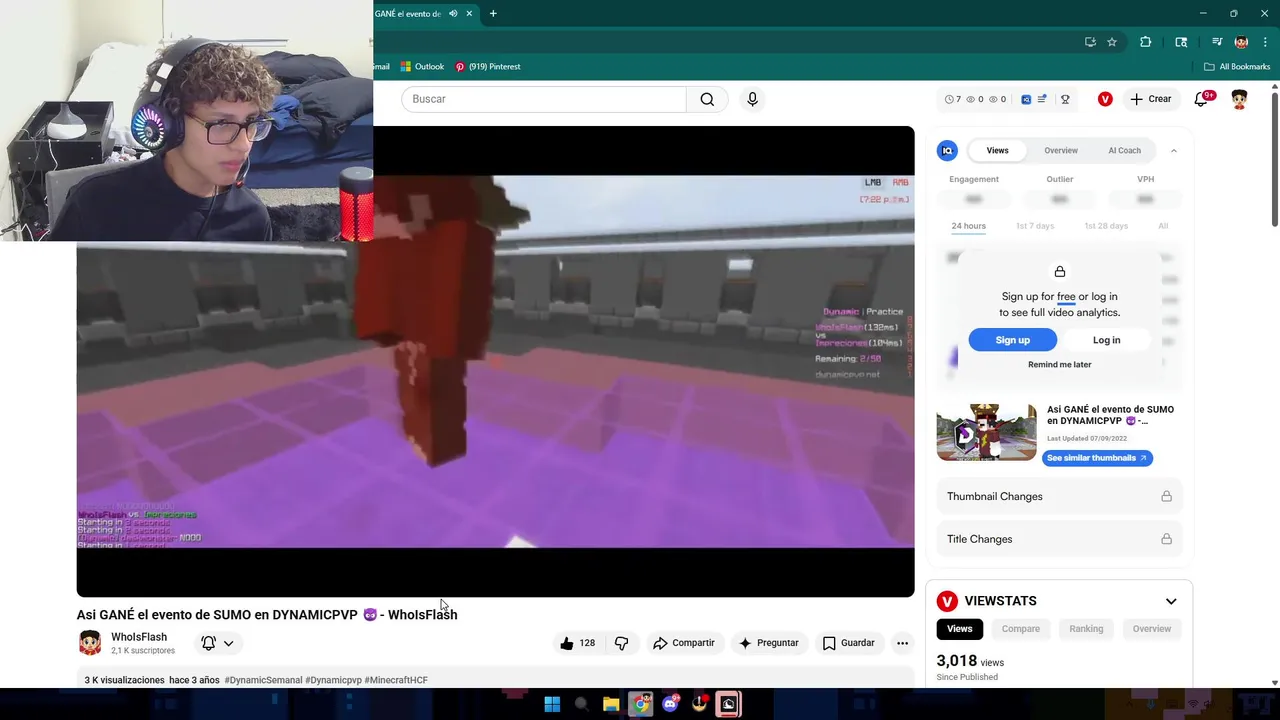The image size is (1280, 720).
Task: Open the red ViewStats extension icon in YouTube header
Action: (1105, 99)
